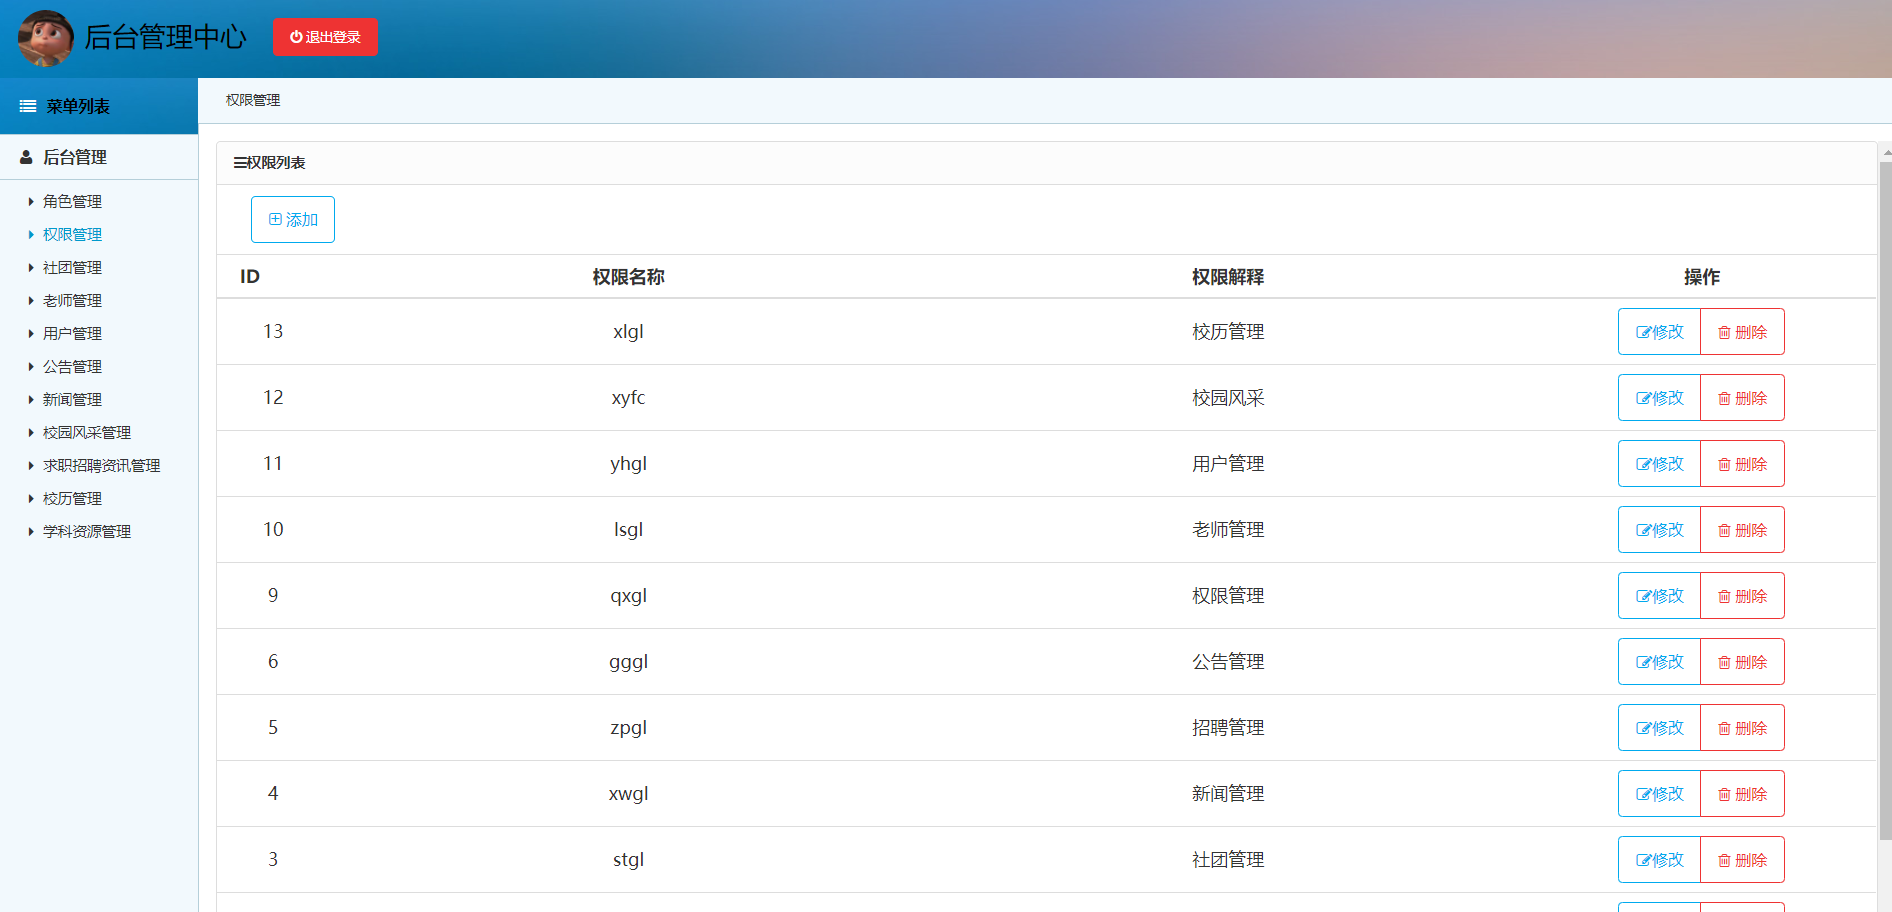Click the 操作 column header
1892x912 pixels.
click(x=1701, y=277)
